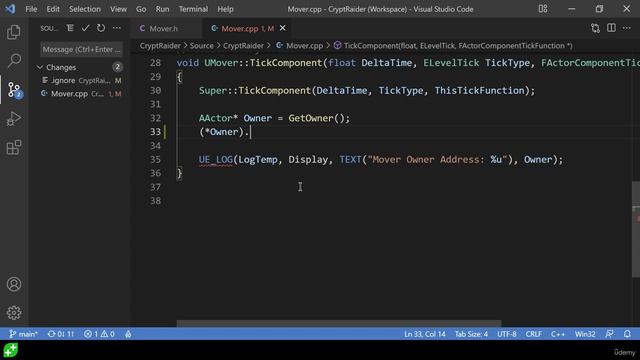Select language mode C++ in status bar
The image size is (640, 360).
click(x=558, y=334)
